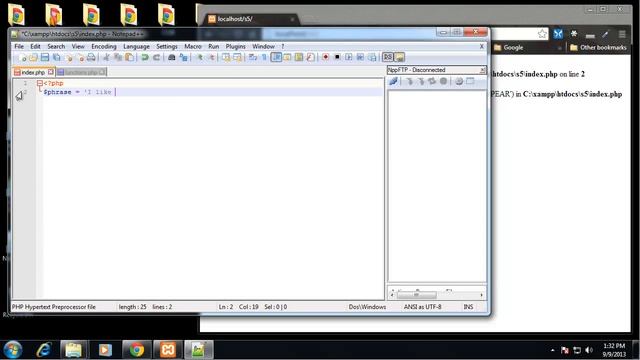Open the Encoding menu
The width and height of the screenshot is (640, 360).
[x=104, y=47]
